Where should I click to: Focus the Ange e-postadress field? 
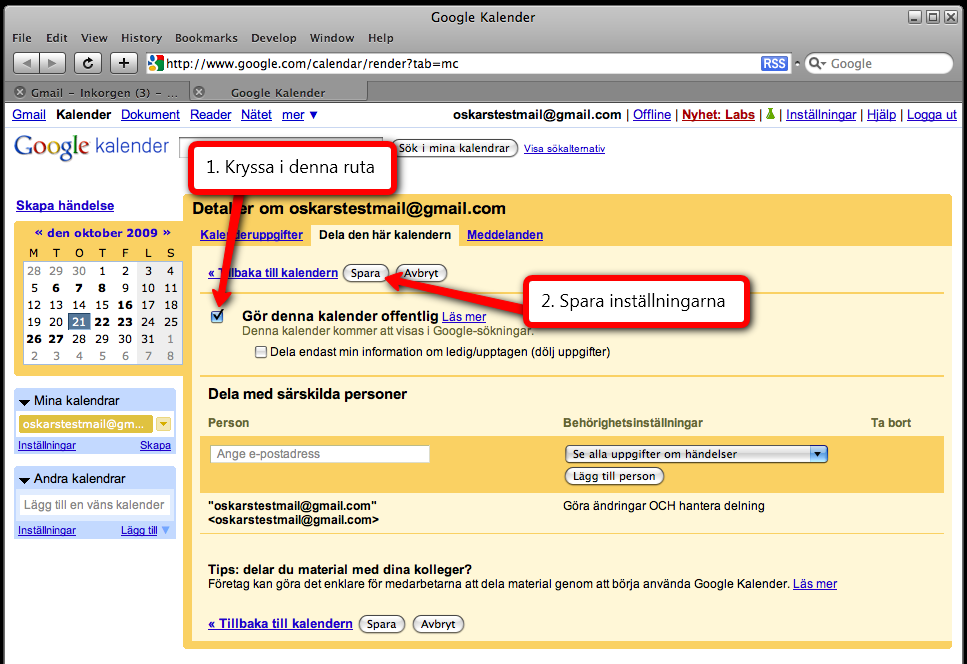tap(319, 454)
